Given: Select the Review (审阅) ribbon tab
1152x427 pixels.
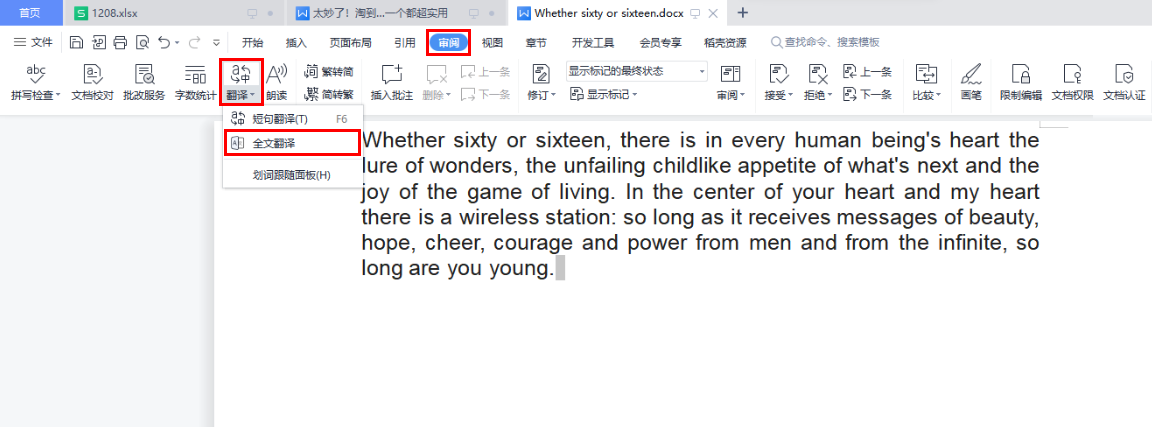Looking at the screenshot, I should tap(449, 43).
